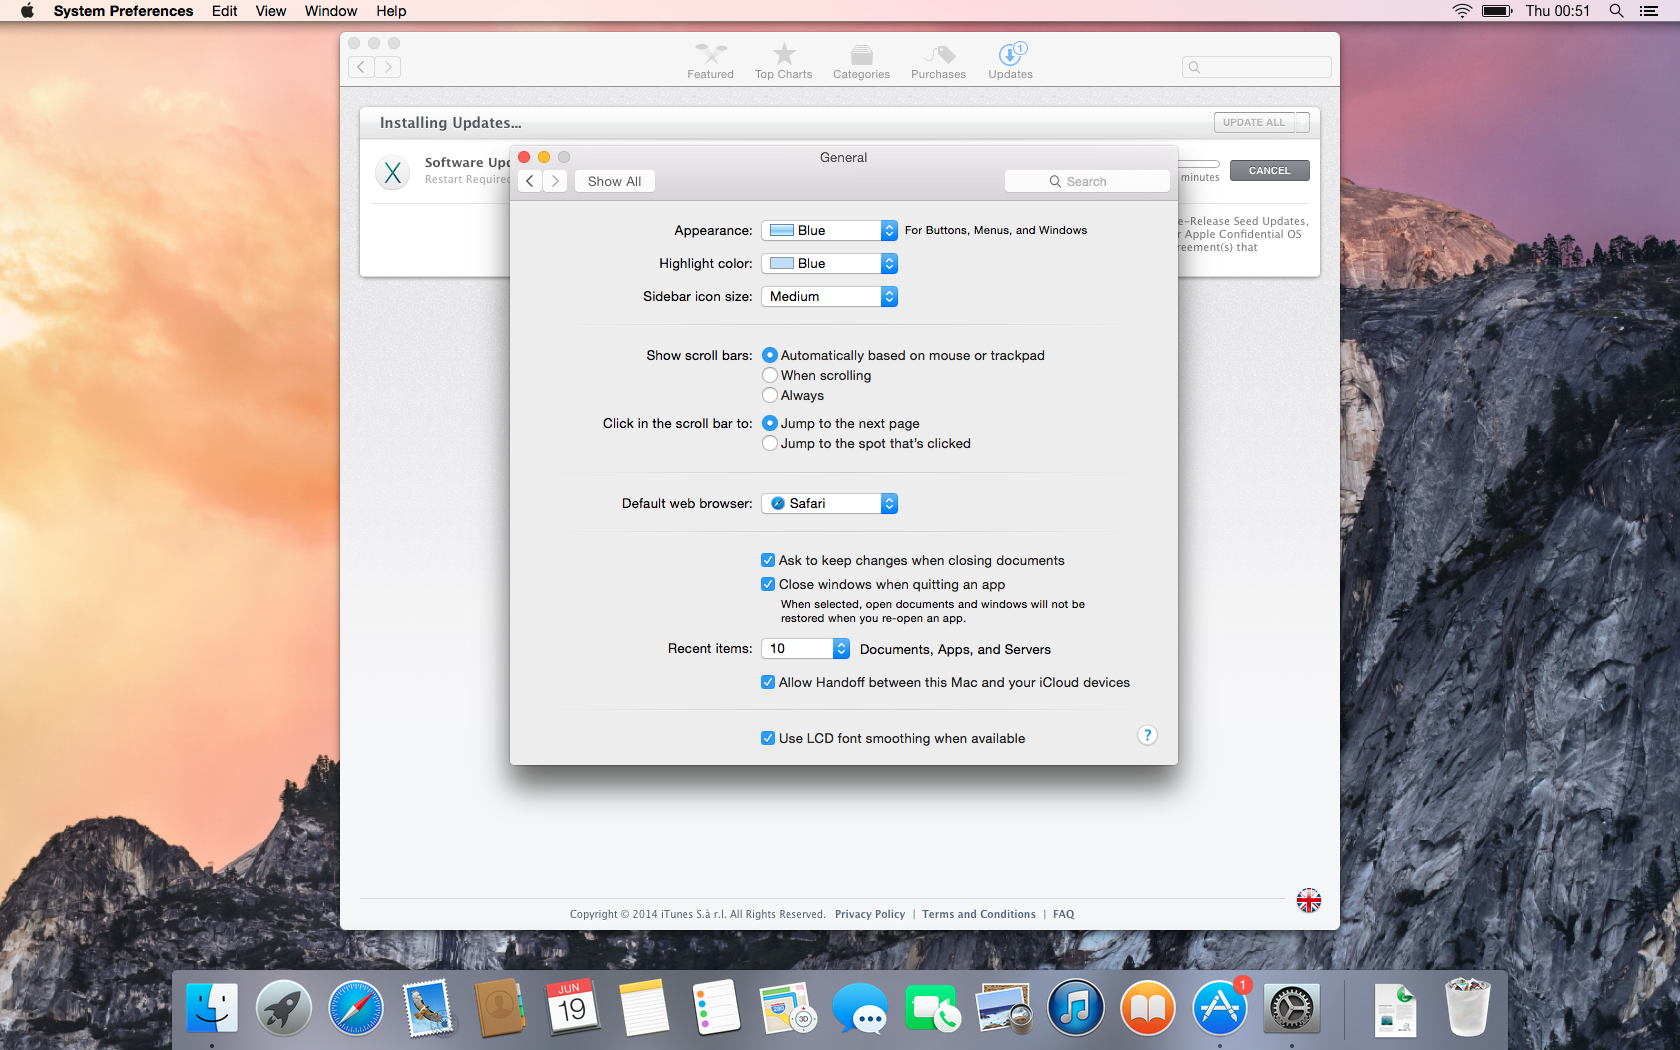This screenshot has width=1680, height=1050.
Task: Toggle Allow Handoff checkbox
Action: pyautogui.click(x=768, y=682)
